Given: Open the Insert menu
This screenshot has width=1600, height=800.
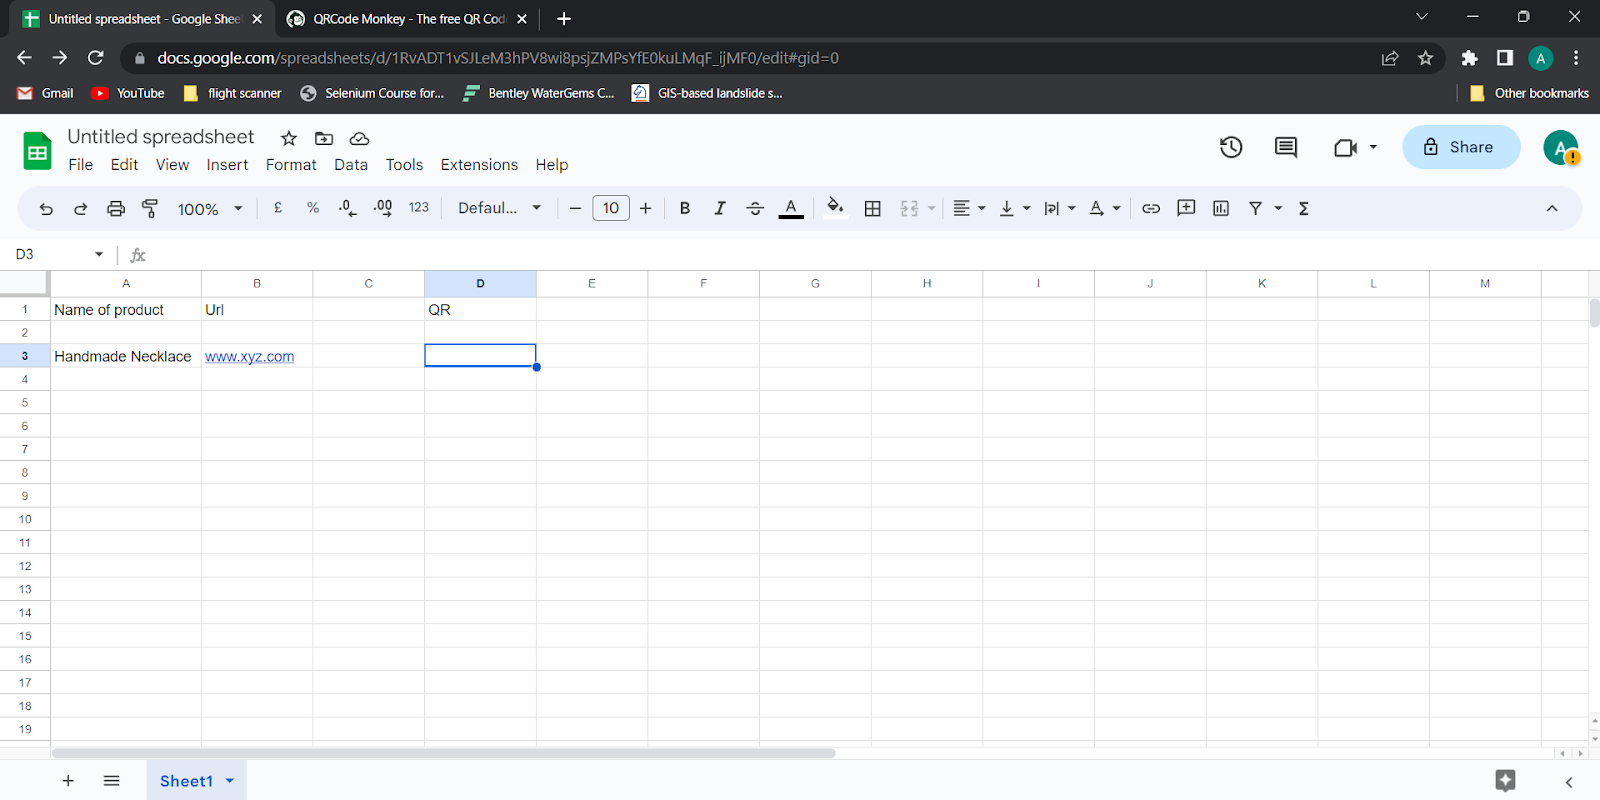Looking at the screenshot, I should (x=227, y=165).
